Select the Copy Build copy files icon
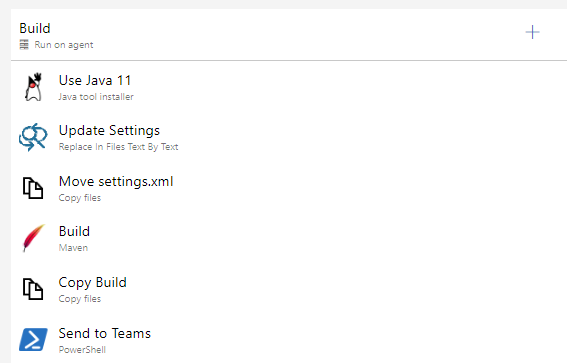567x363 pixels. 33,289
